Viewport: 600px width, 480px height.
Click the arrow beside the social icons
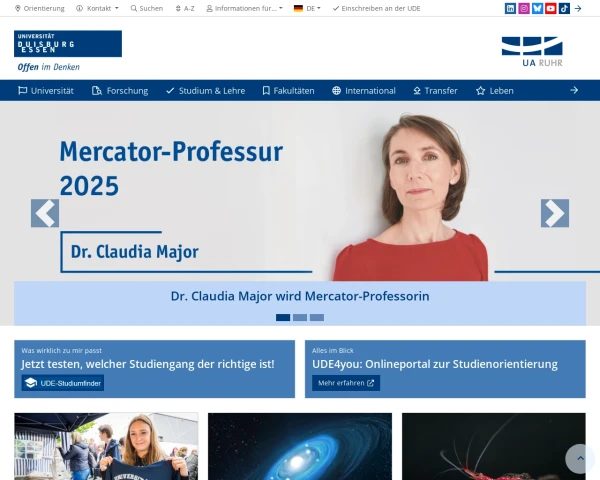pyautogui.click(x=578, y=8)
